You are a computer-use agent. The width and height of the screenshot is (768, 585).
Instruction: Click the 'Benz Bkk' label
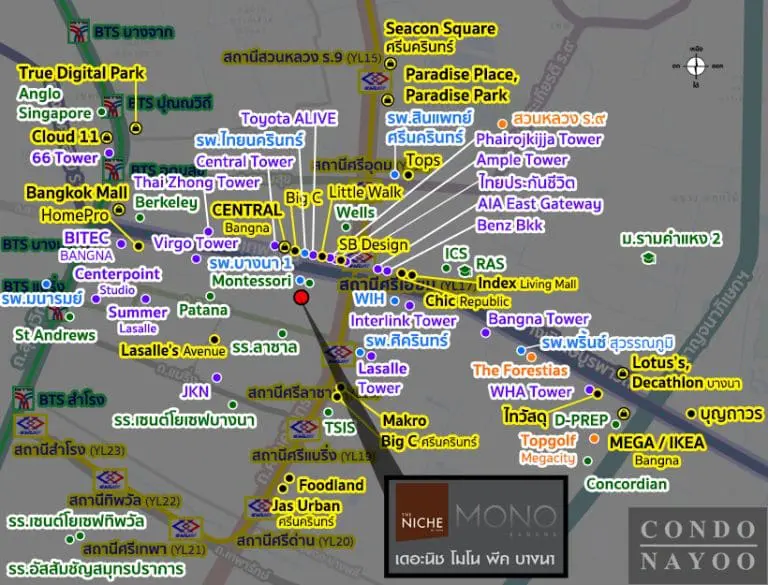(510, 225)
